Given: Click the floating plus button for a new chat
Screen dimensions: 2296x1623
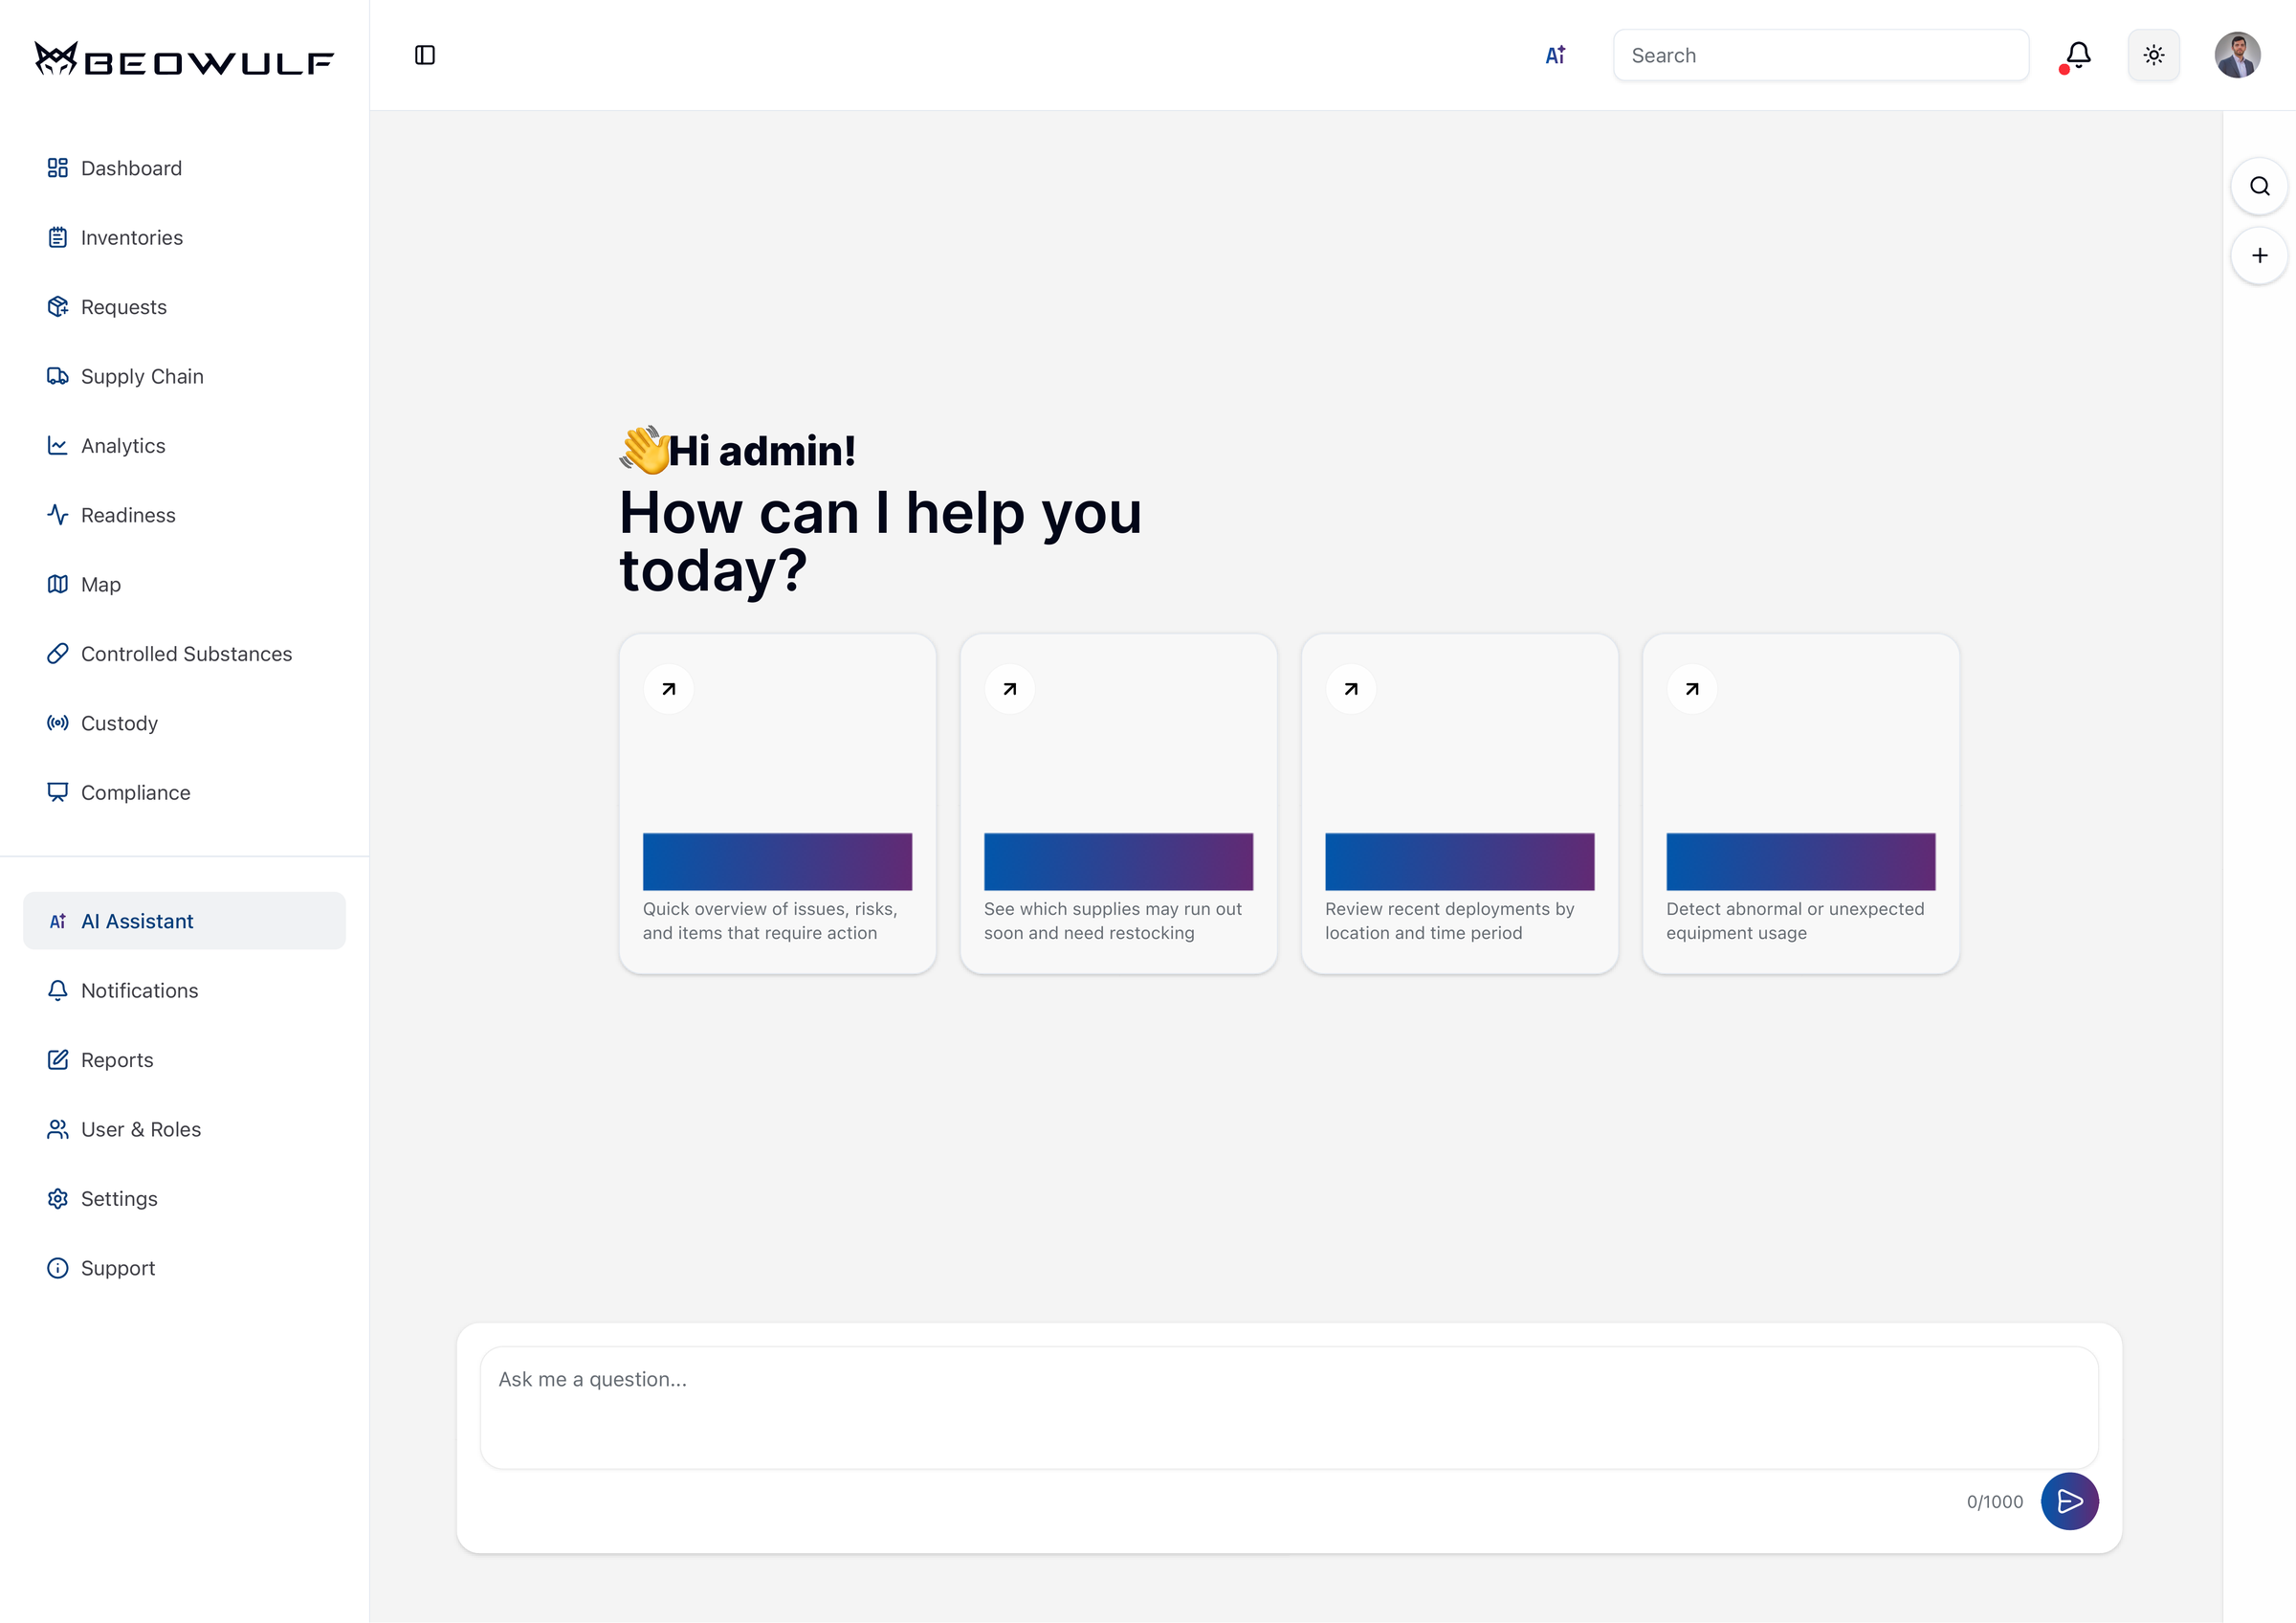Looking at the screenshot, I should pyautogui.click(x=2259, y=255).
